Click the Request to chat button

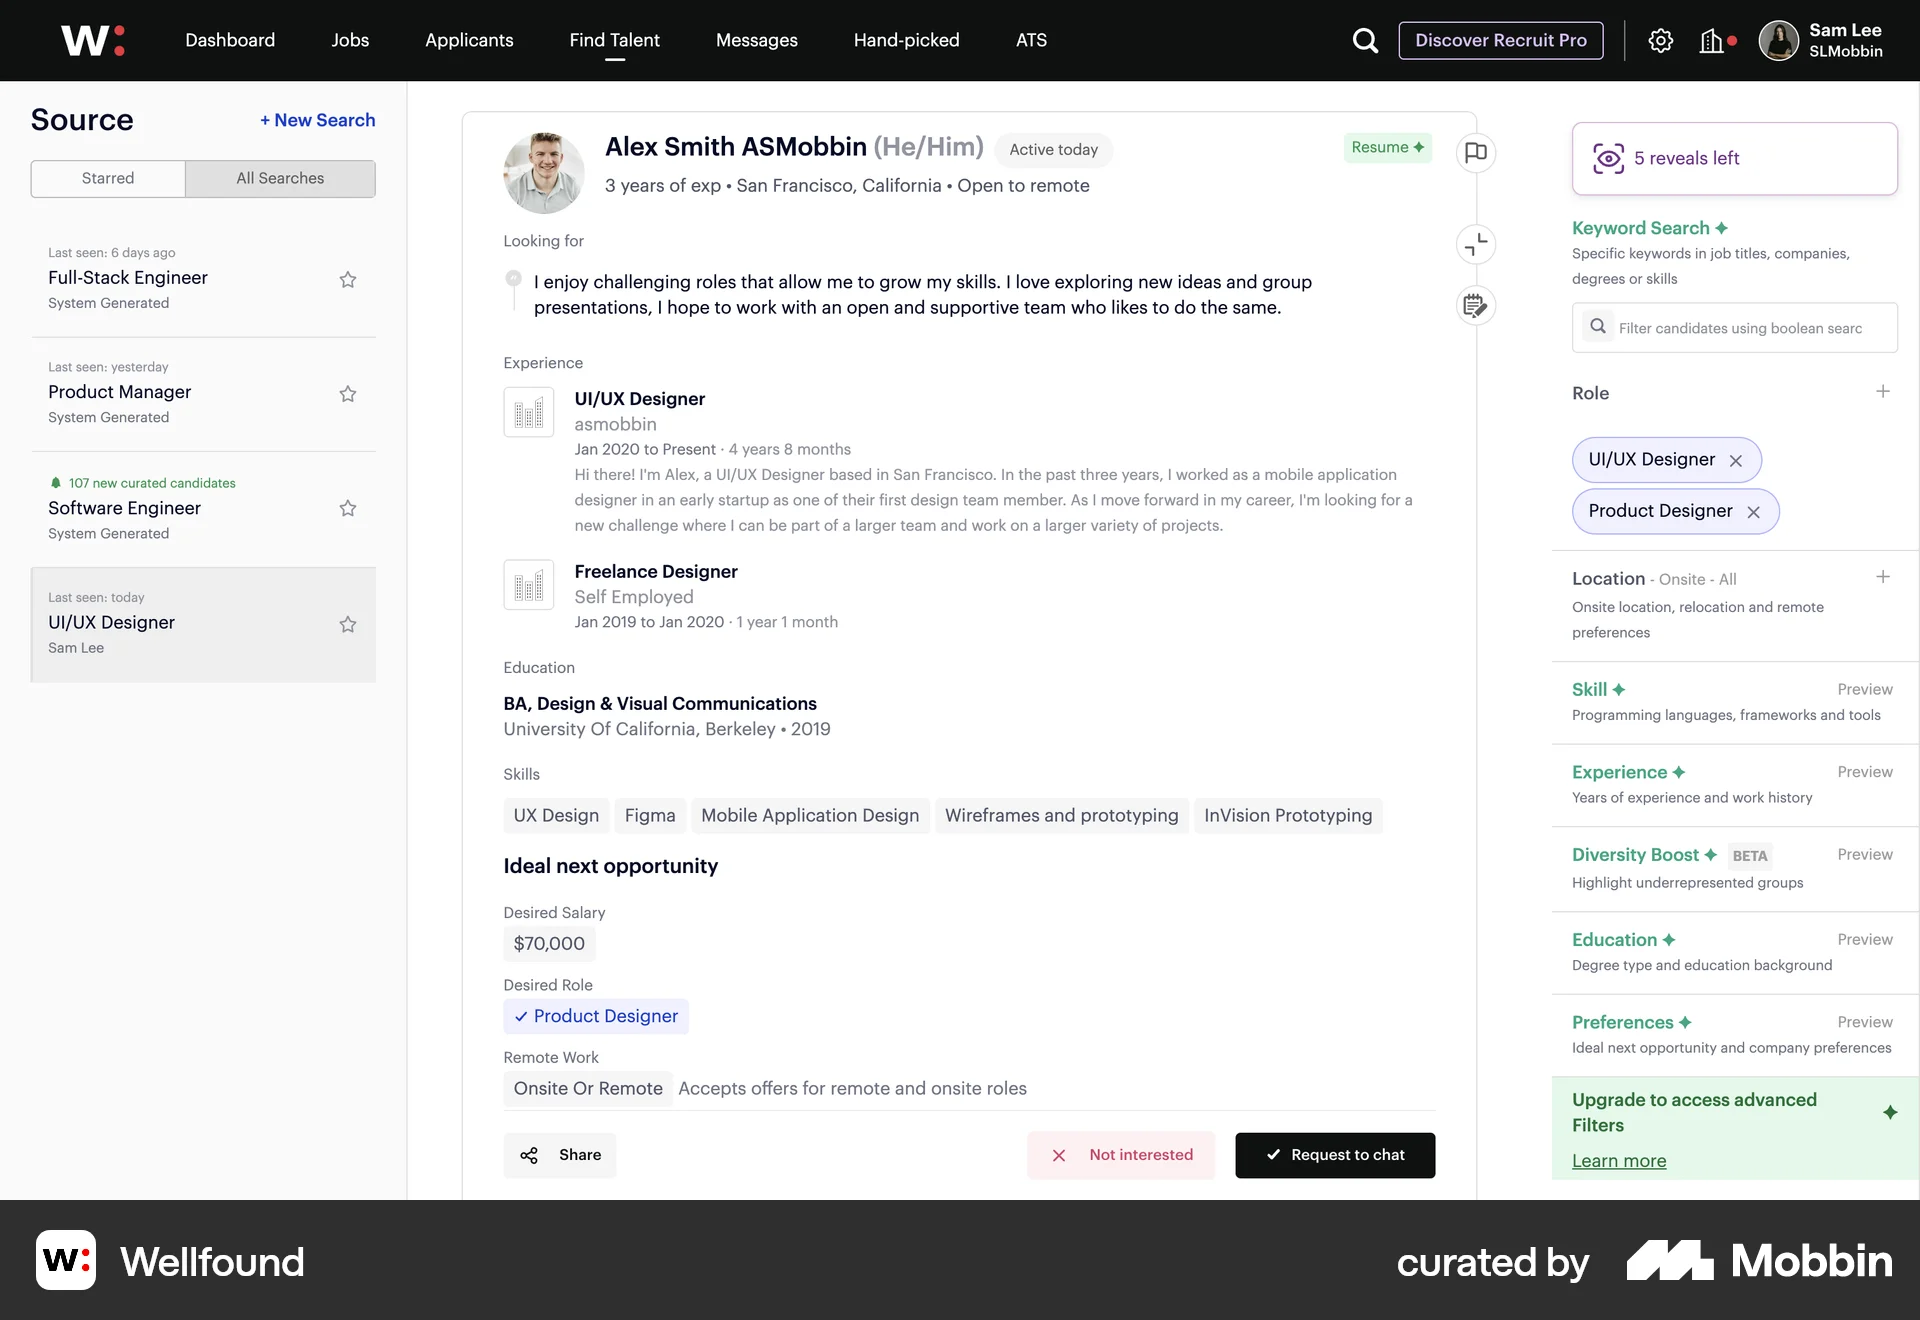coord(1335,1155)
